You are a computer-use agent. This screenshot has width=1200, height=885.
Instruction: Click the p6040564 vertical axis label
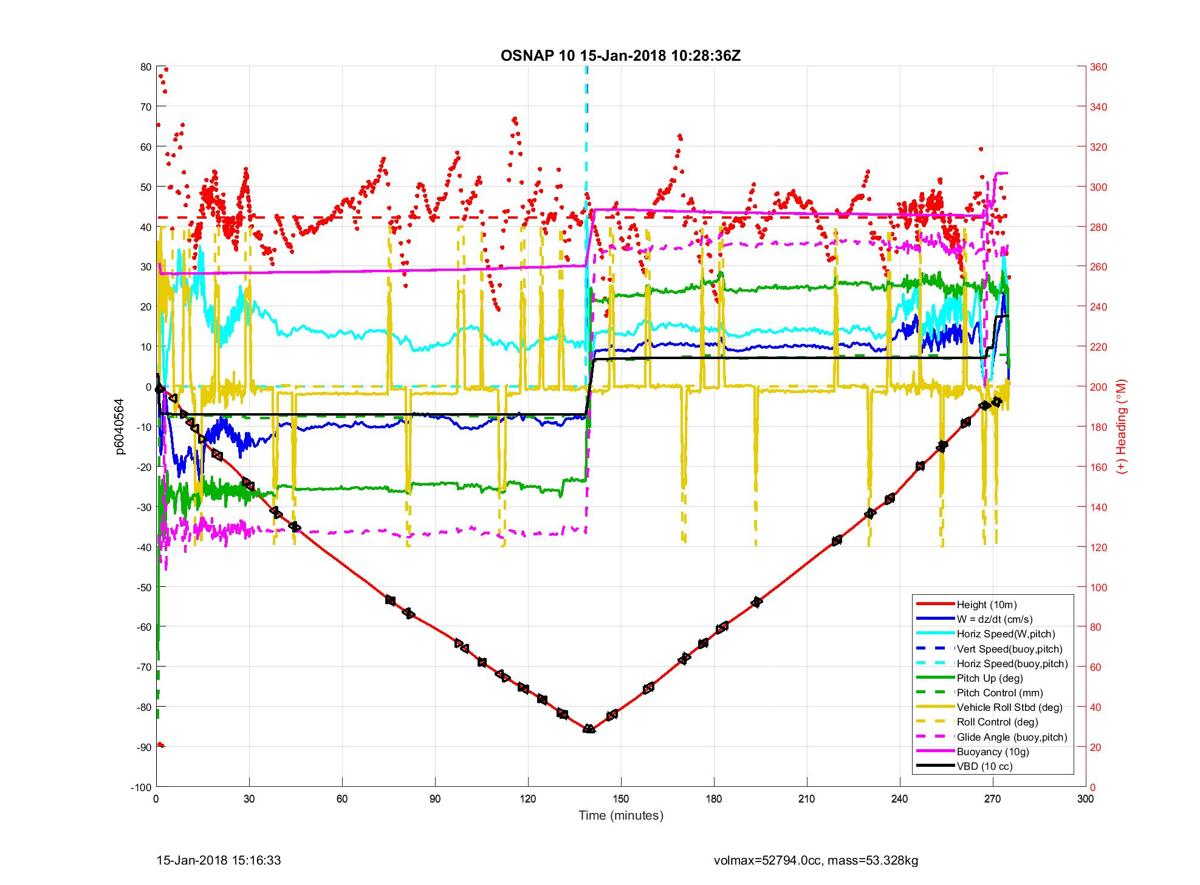(x=119, y=427)
